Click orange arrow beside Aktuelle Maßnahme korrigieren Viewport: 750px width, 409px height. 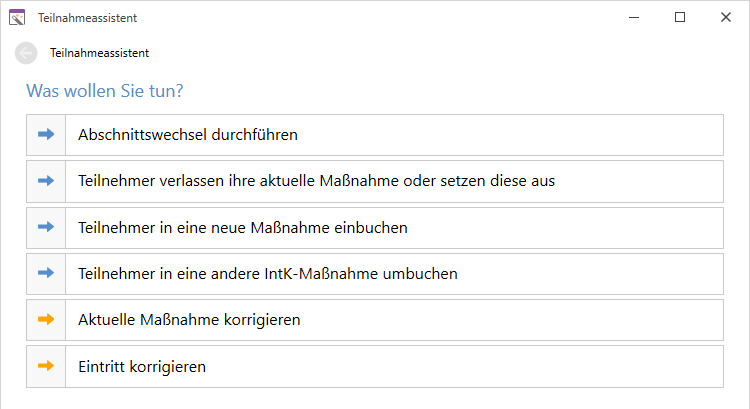tap(46, 320)
